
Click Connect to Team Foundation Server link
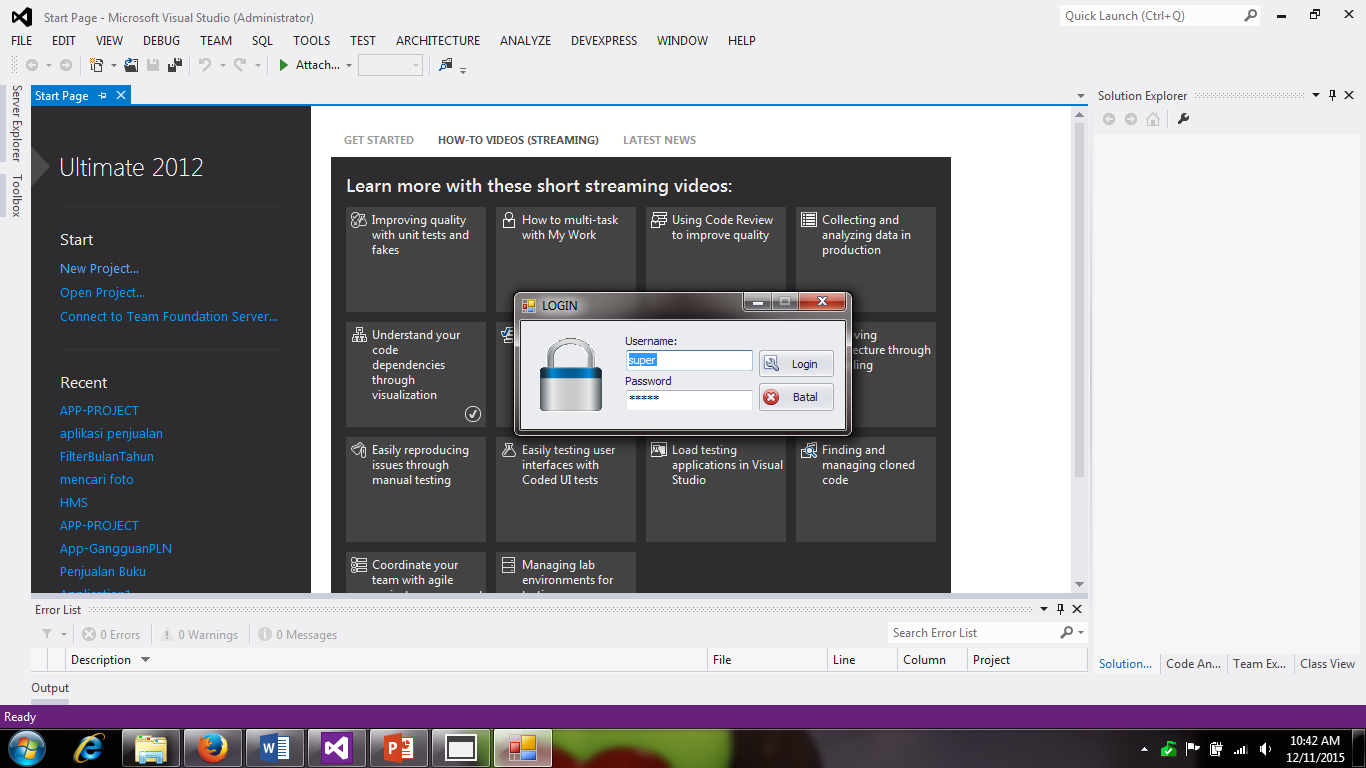169,316
